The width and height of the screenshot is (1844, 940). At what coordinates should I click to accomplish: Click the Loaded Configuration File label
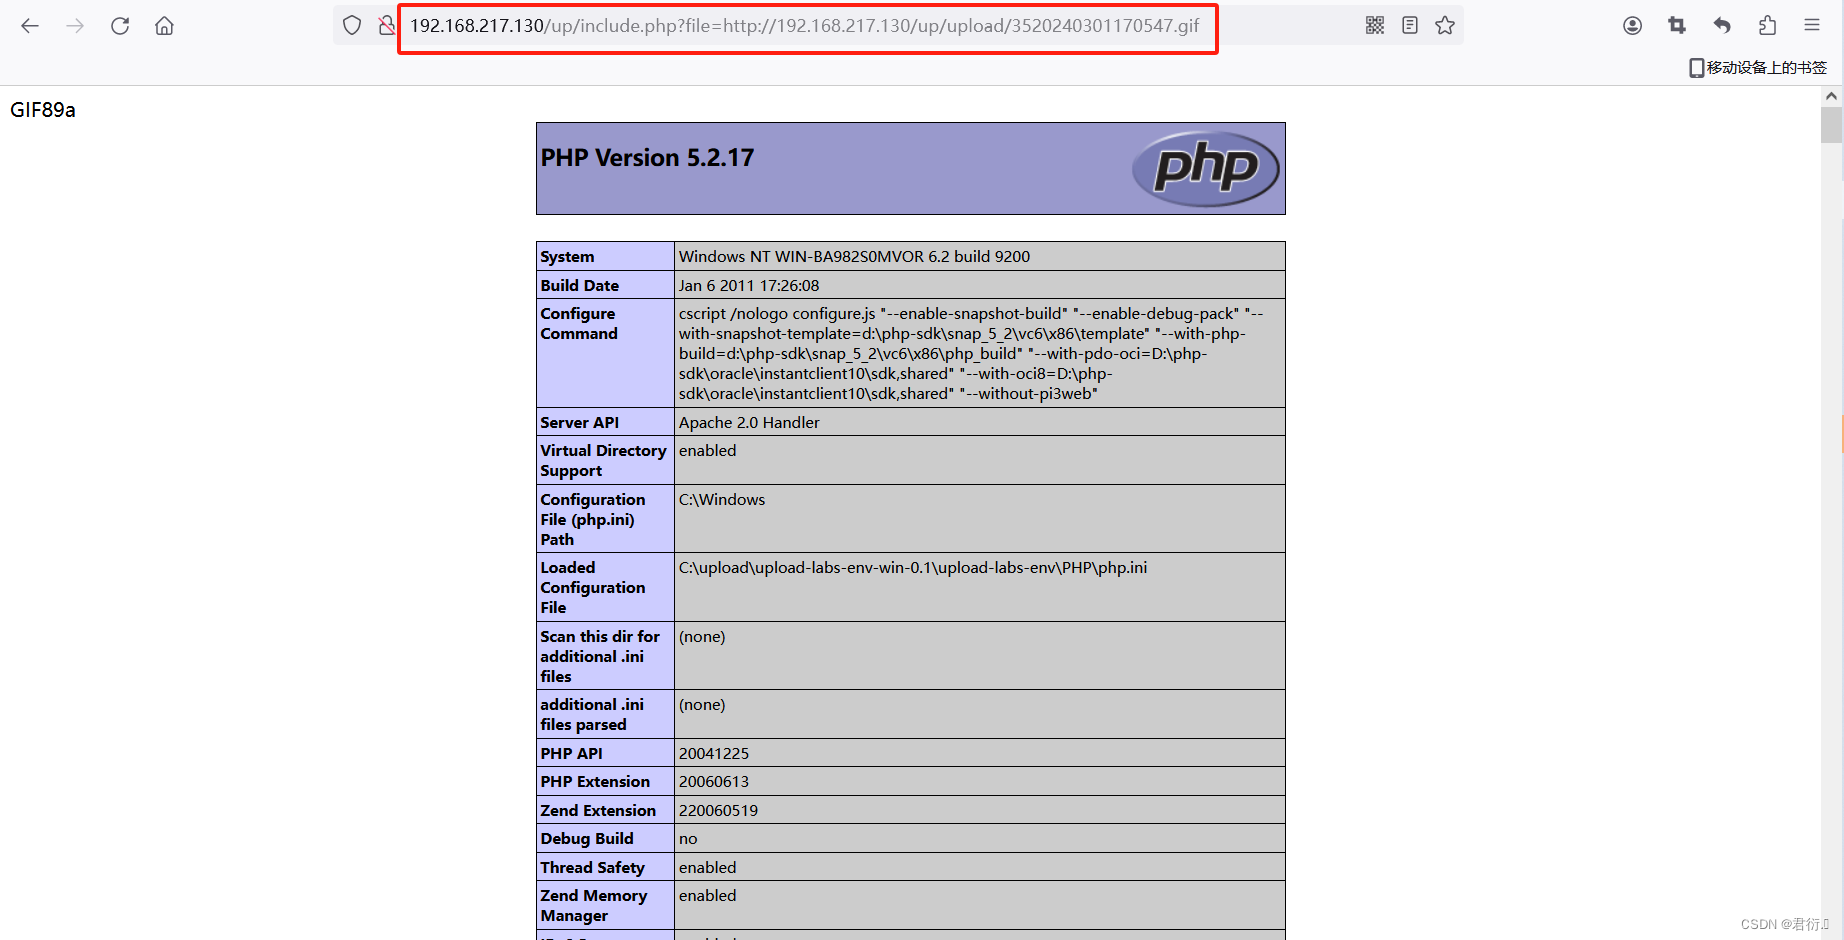pos(593,588)
